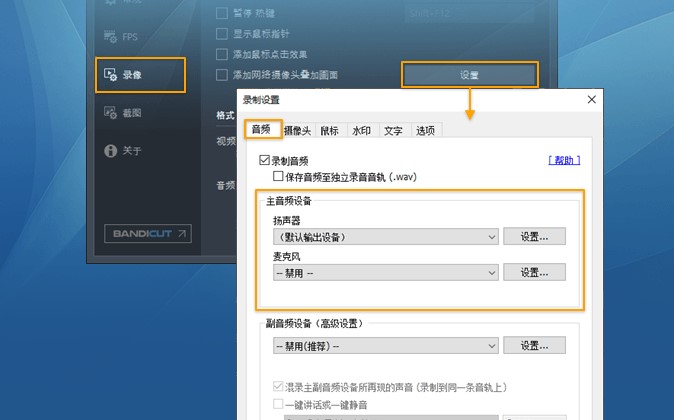Open 设置... for the 麦克风 device
674x420 pixels.
535,272
